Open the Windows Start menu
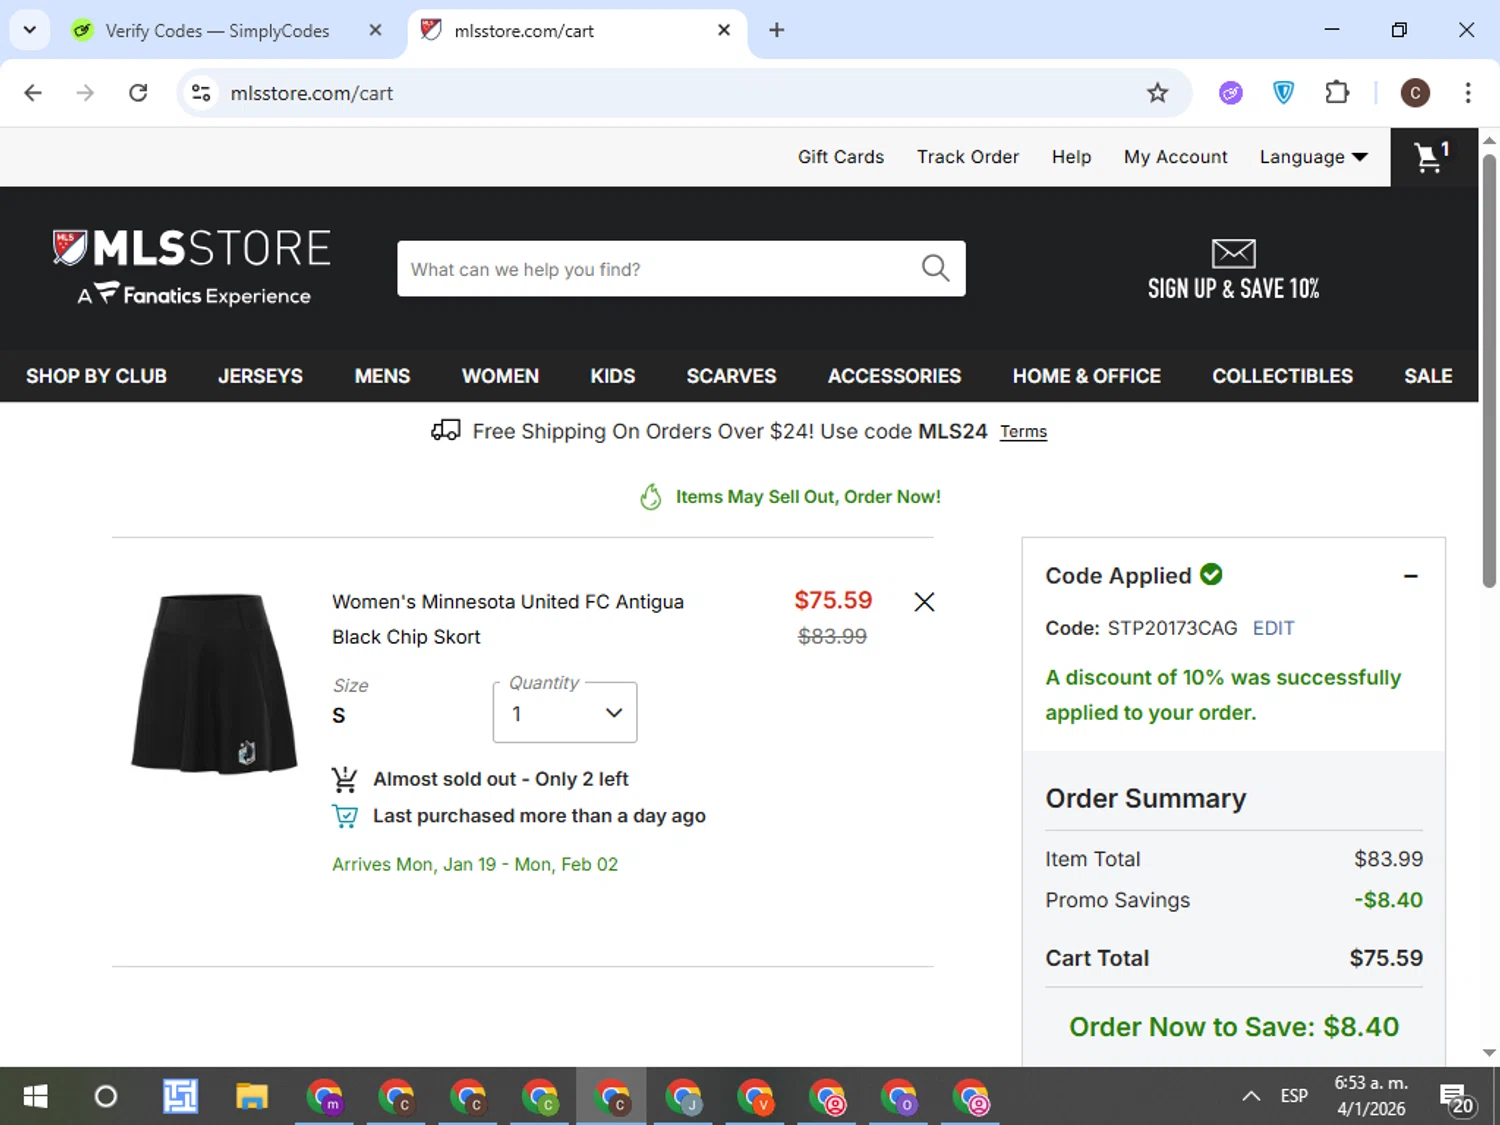Viewport: 1500px width, 1125px height. point(35,1097)
